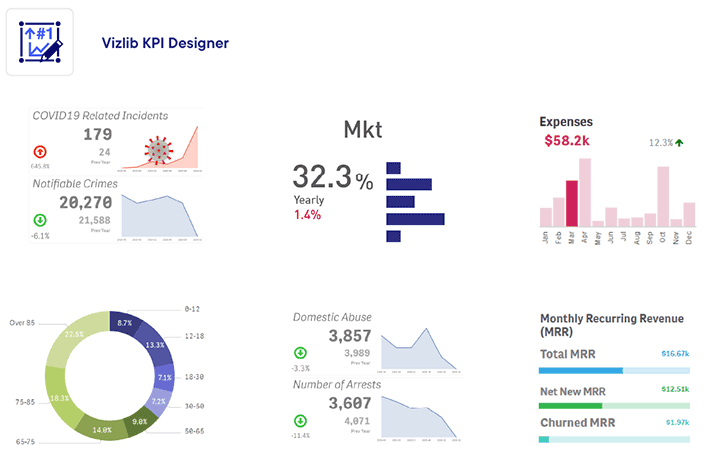Click the Churned MRR progress bar

coord(614,440)
